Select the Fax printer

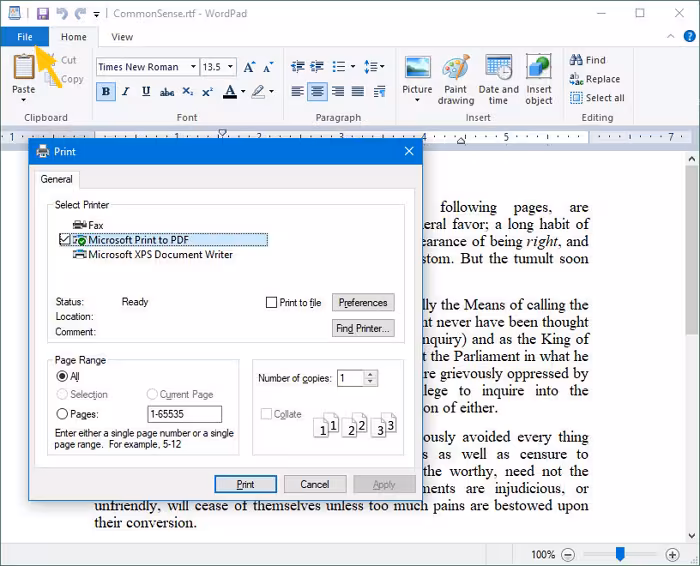pyautogui.click(x=88, y=225)
